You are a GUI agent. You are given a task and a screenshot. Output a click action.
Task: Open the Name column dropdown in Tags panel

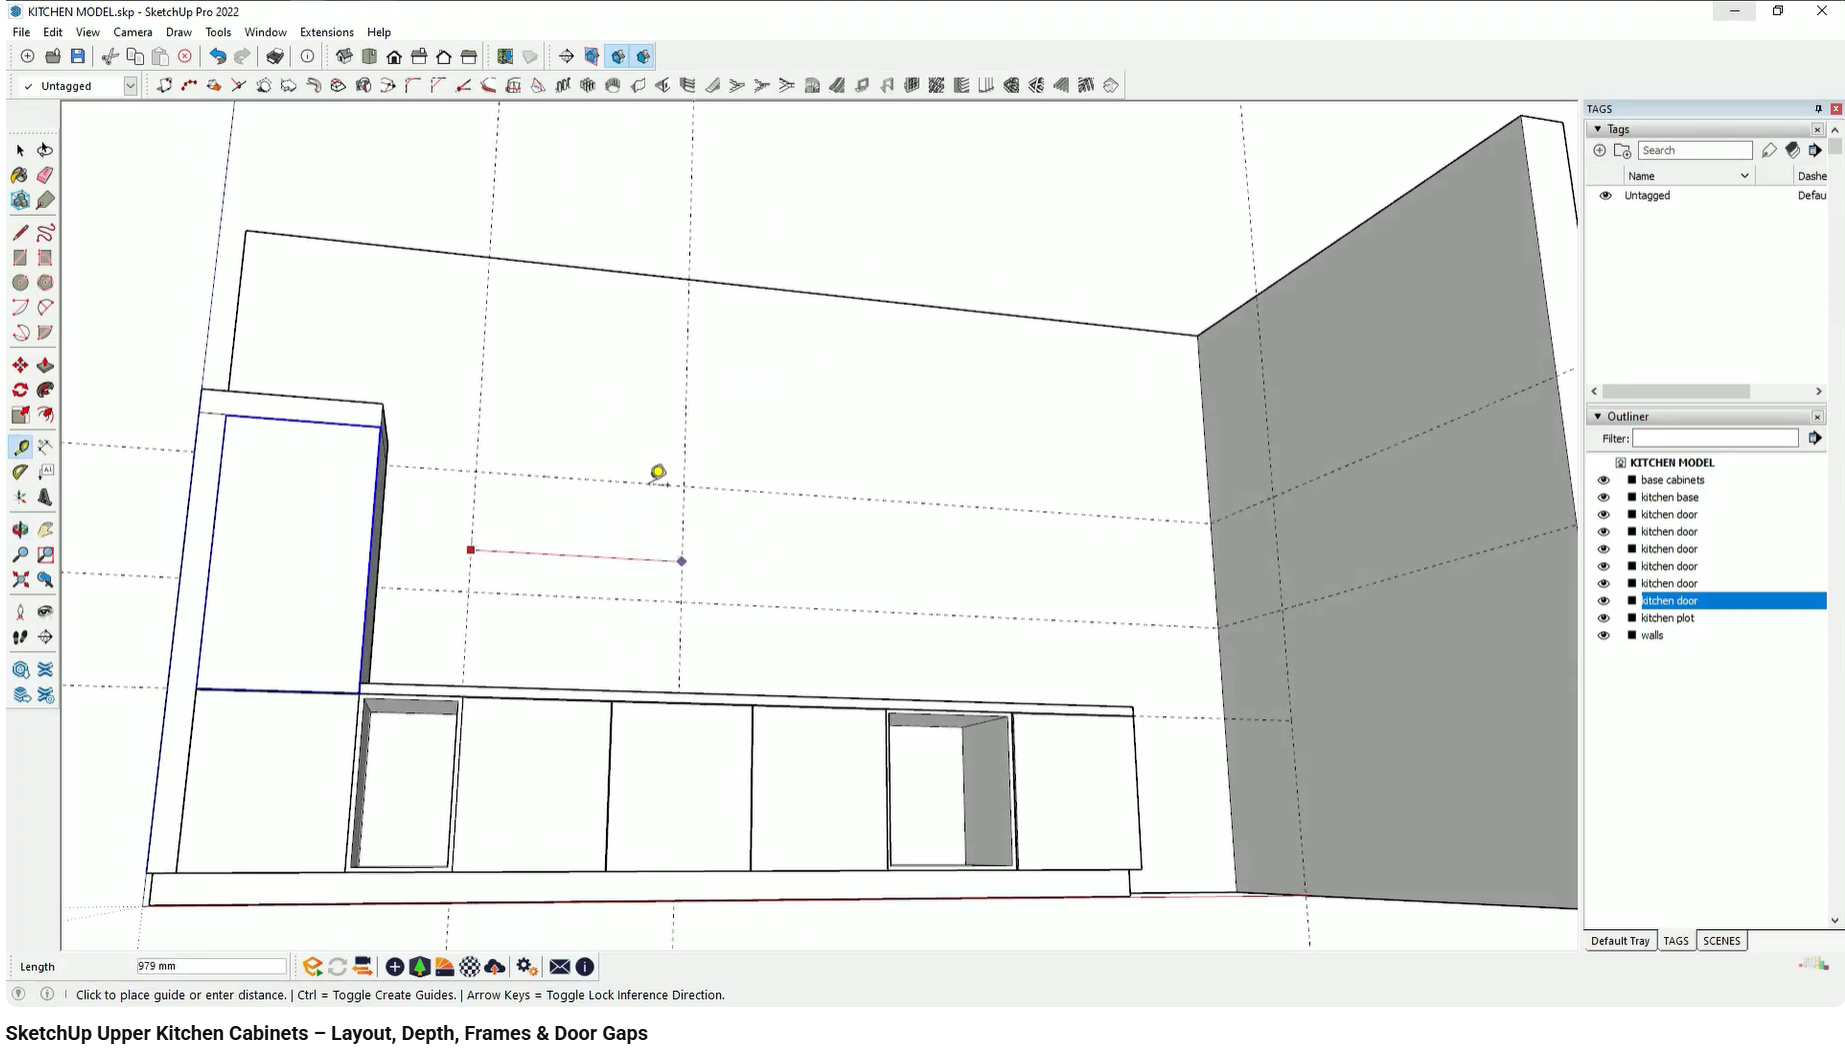click(x=1744, y=175)
